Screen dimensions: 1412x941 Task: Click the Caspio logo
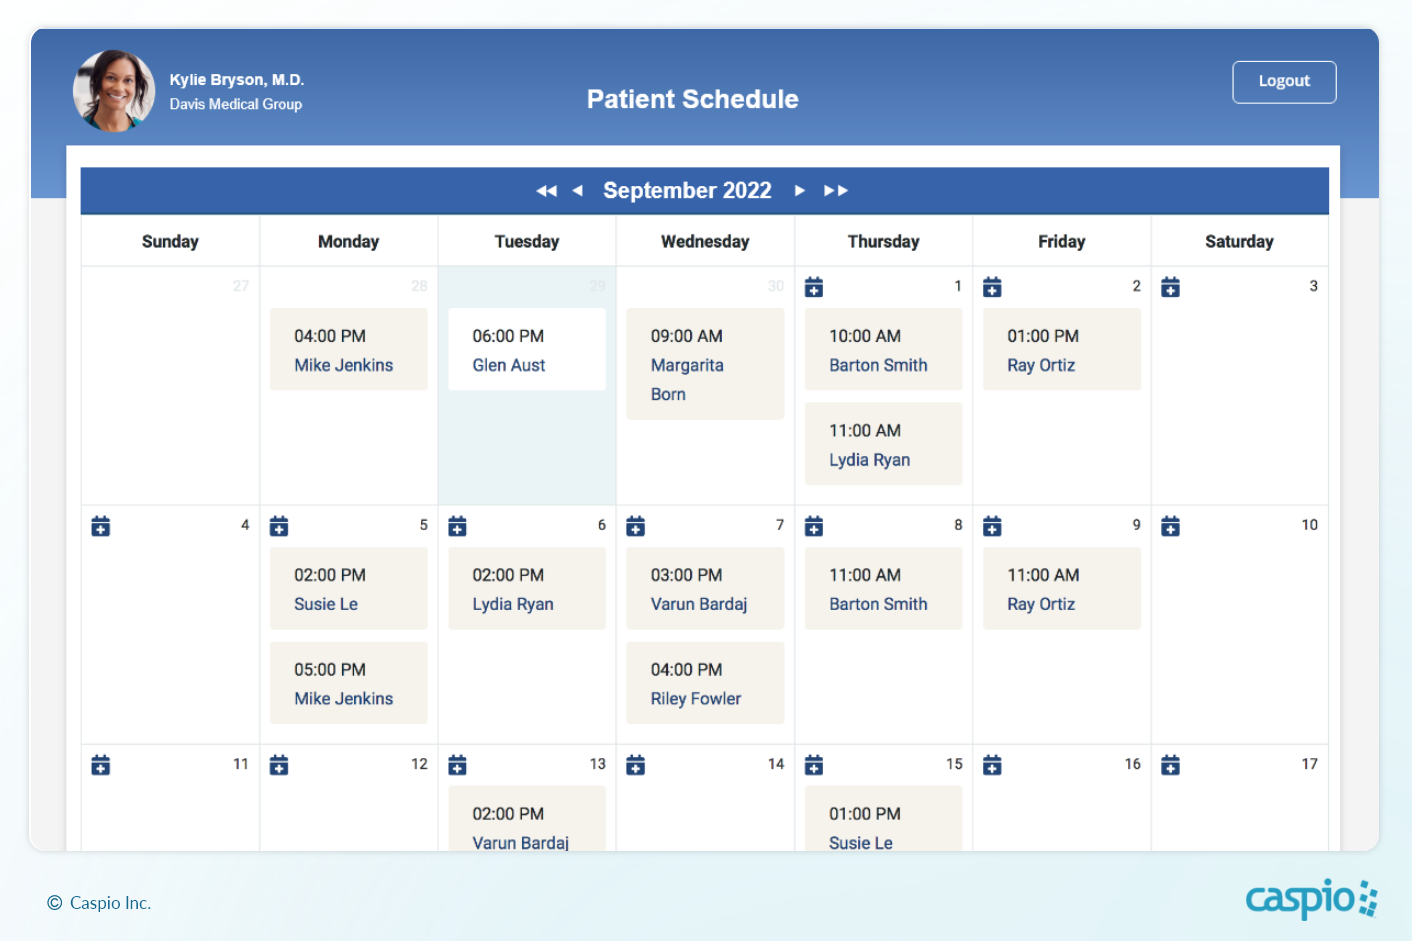(x=1311, y=899)
